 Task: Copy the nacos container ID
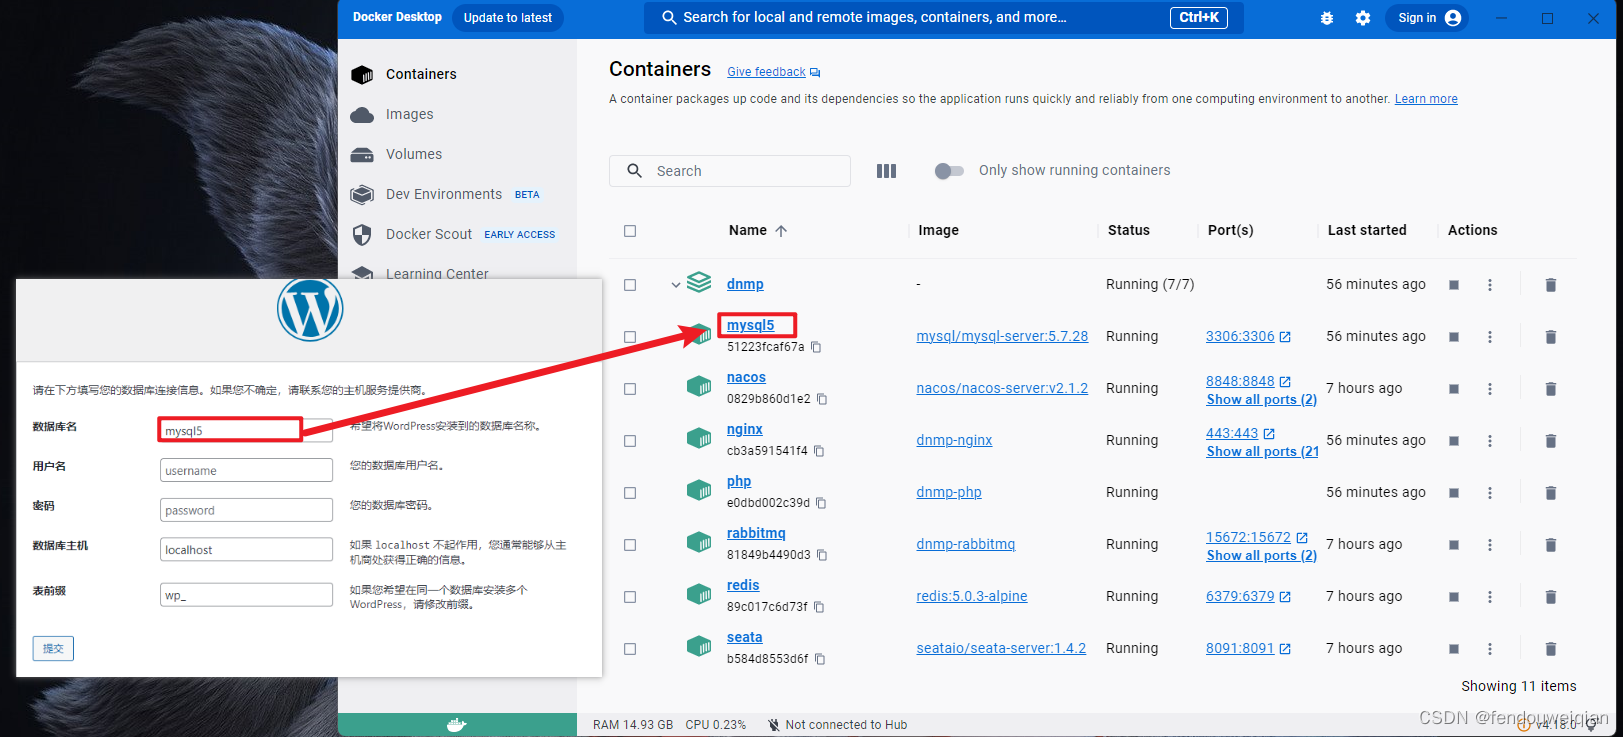[x=822, y=399]
